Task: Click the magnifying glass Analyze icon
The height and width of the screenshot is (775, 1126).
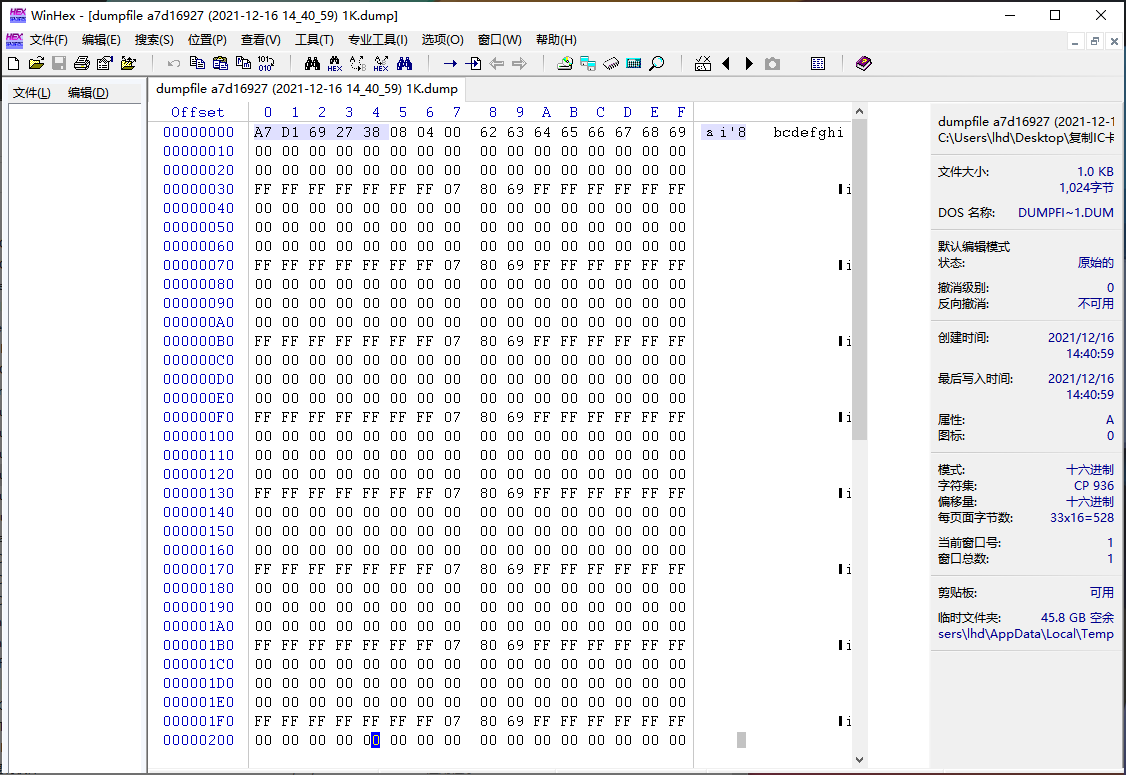Action: click(x=656, y=63)
